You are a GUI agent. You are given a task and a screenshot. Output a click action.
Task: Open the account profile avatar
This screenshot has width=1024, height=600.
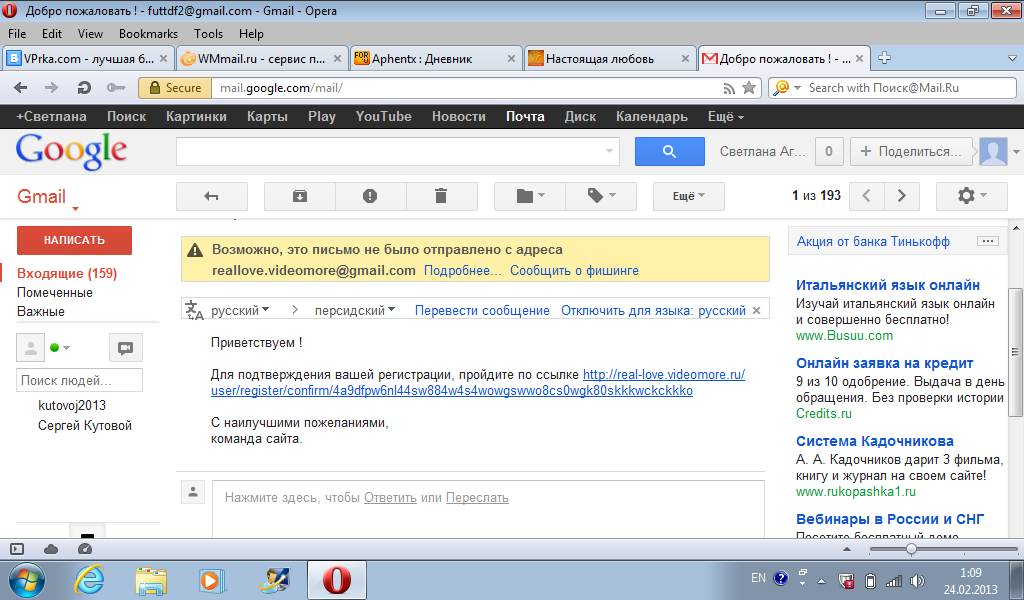point(993,151)
